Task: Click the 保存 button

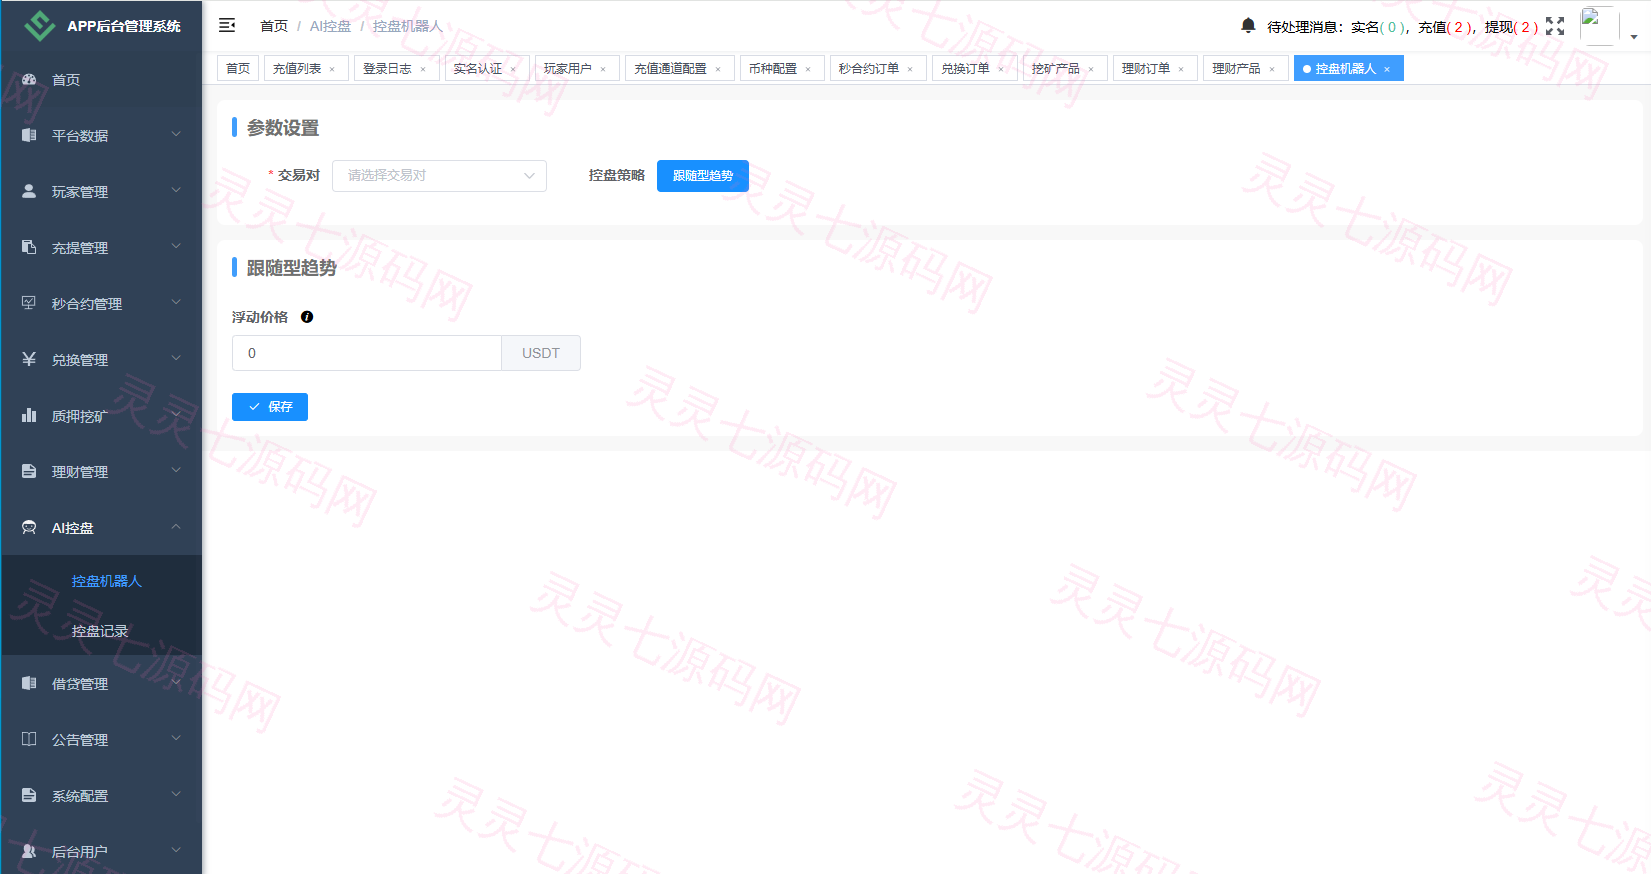Action: 270,407
